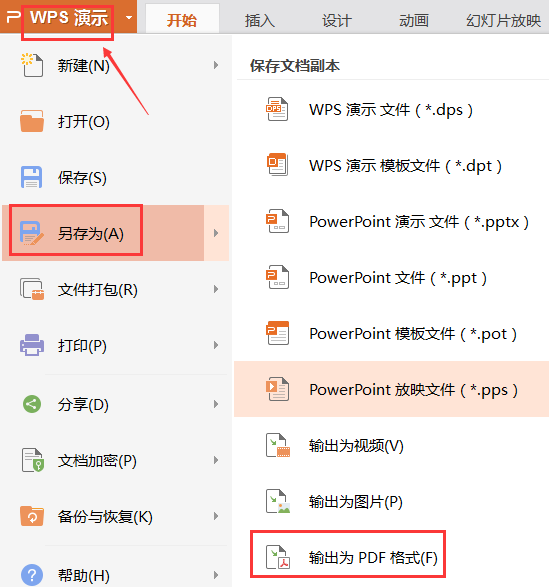Select 备份与恢复(K) menu item
Viewport: 549px width, 587px height.
coord(116,516)
